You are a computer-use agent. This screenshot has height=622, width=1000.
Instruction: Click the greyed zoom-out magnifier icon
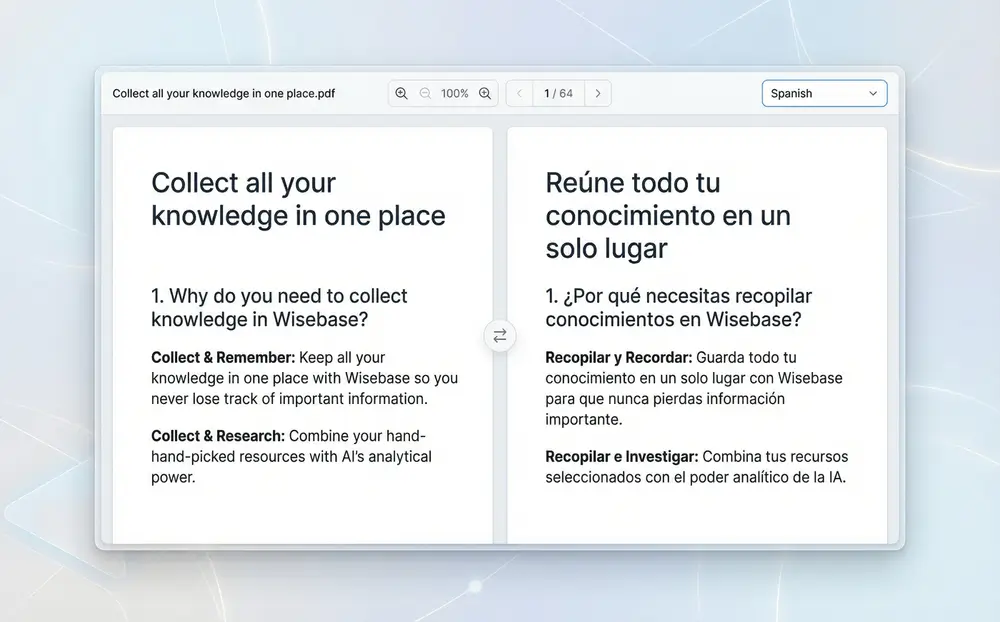click(425, 94)
